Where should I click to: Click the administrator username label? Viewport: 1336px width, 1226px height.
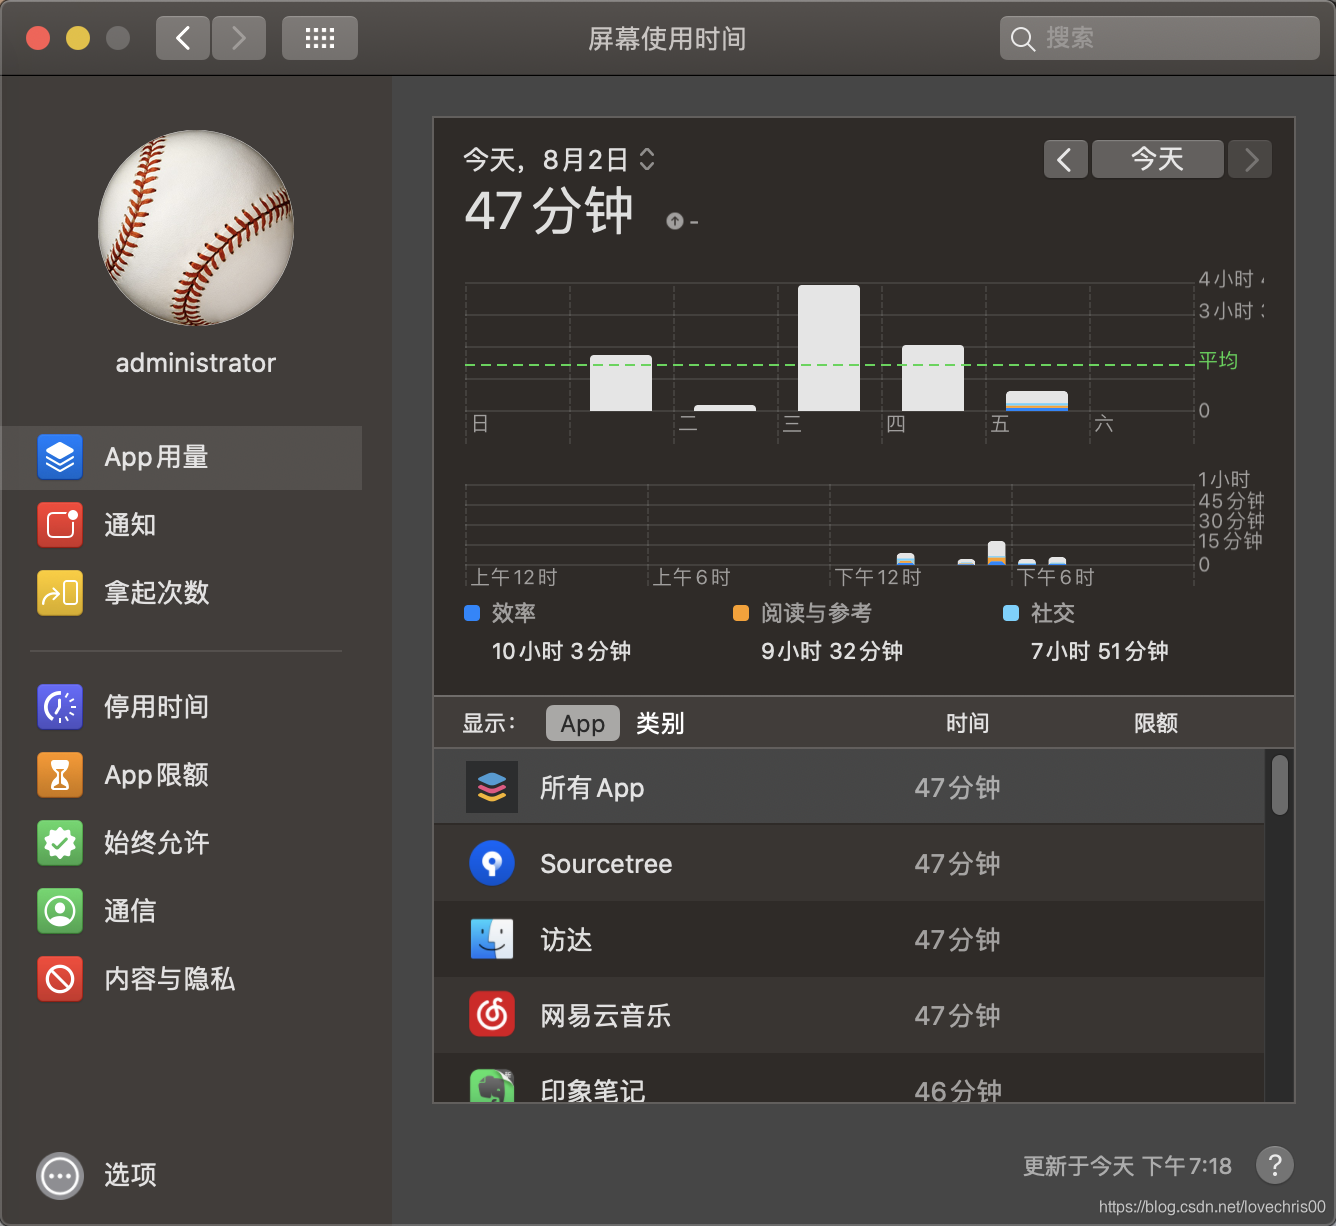click(x=196, y=363)
